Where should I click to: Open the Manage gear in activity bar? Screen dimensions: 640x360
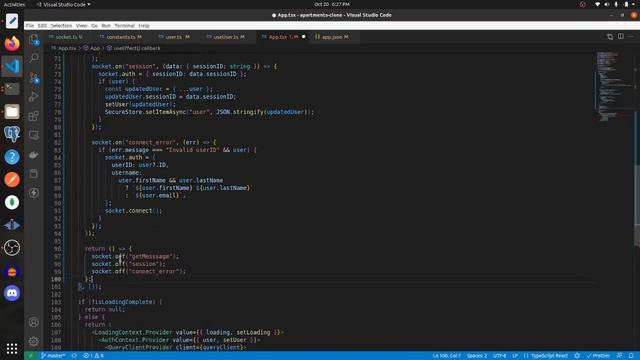34,341
